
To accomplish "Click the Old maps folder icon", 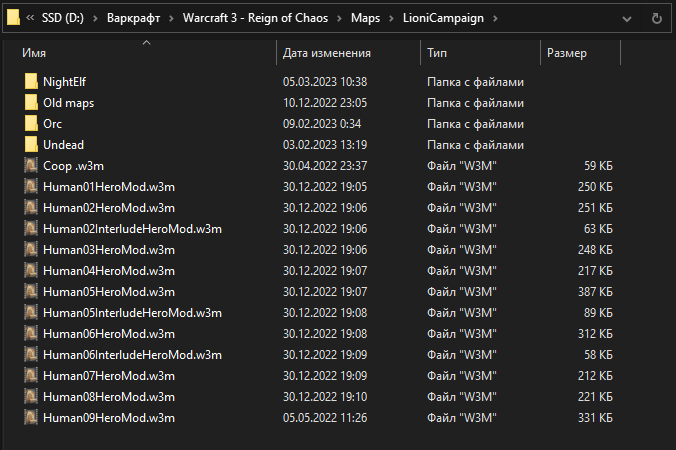I will 31,103.
